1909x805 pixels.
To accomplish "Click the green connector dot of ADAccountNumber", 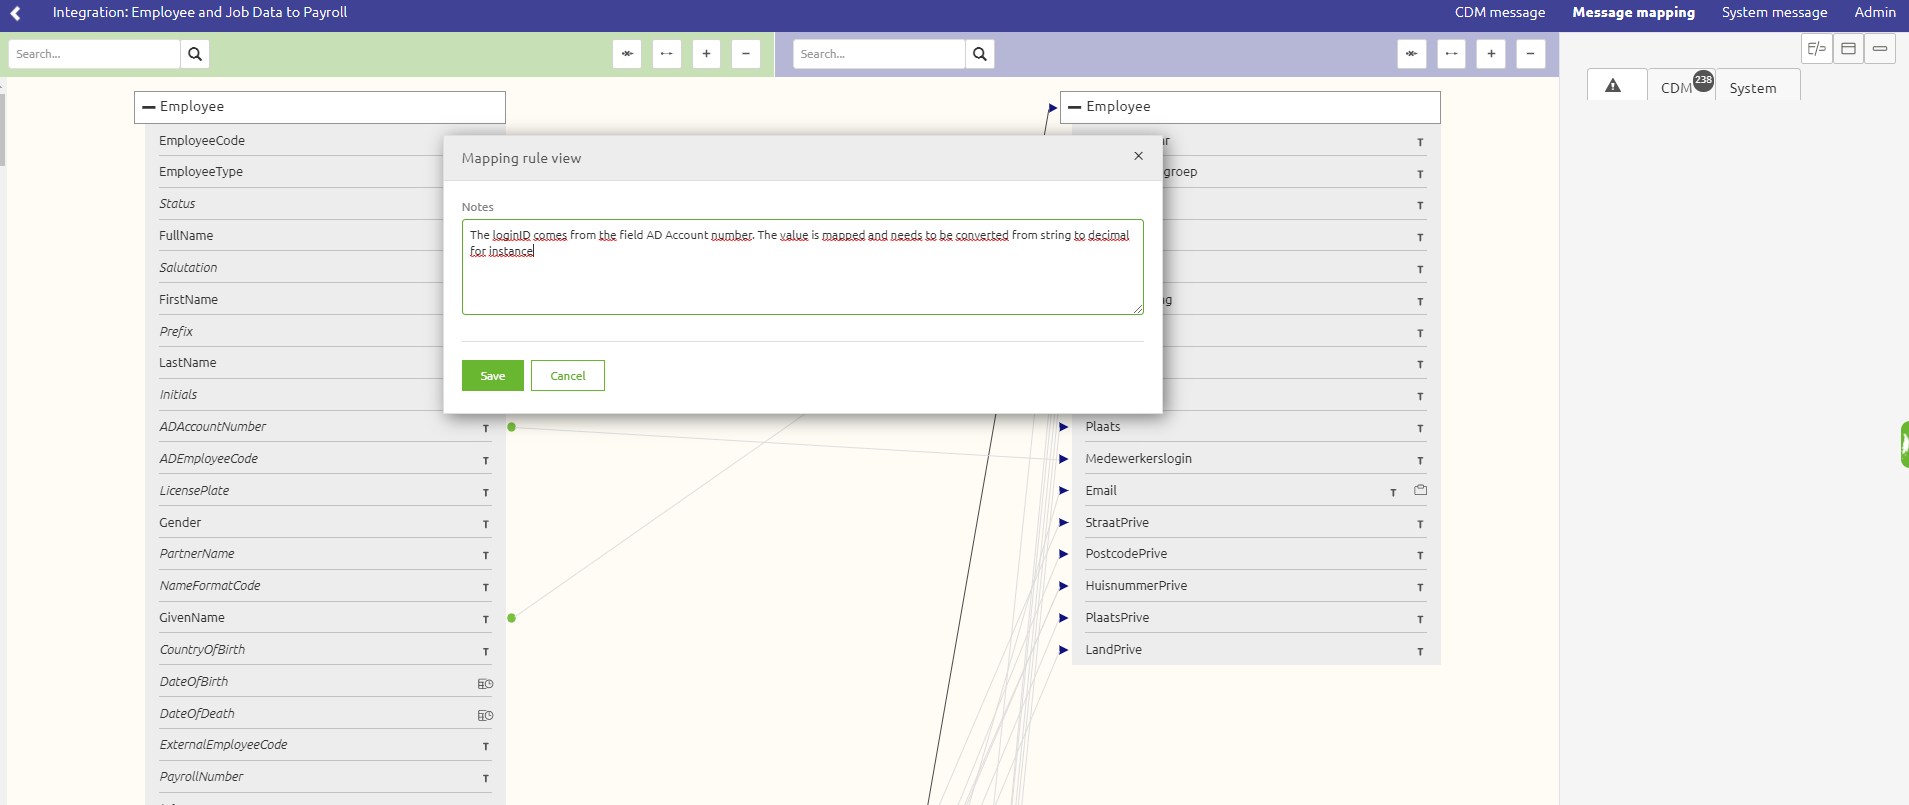I will click(x=511, y=427).
